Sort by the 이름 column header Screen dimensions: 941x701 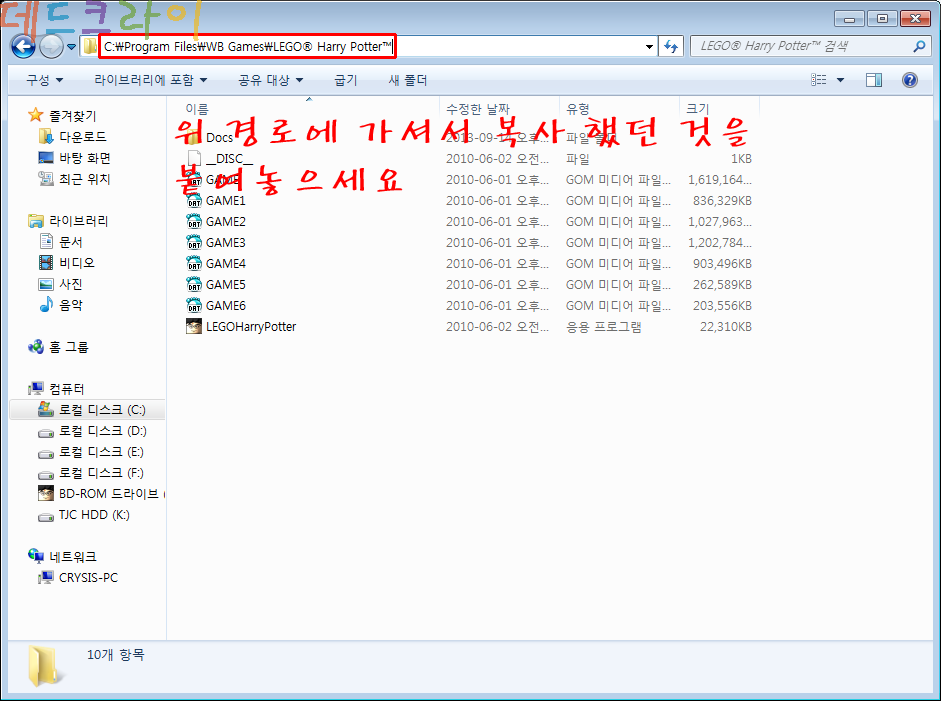click(x=197, y=109)
